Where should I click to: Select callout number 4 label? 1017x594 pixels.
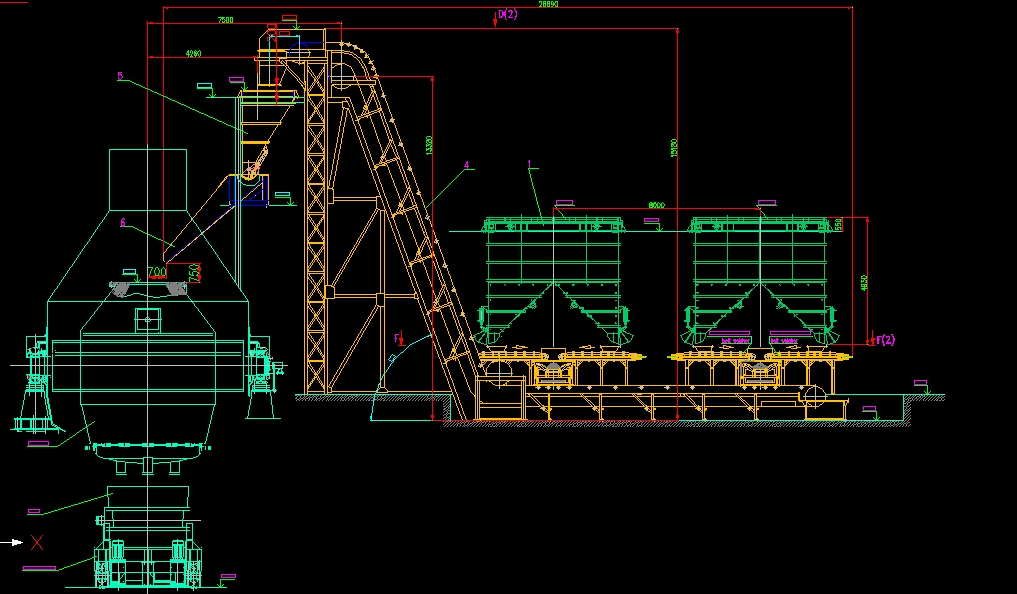point(466,164)
